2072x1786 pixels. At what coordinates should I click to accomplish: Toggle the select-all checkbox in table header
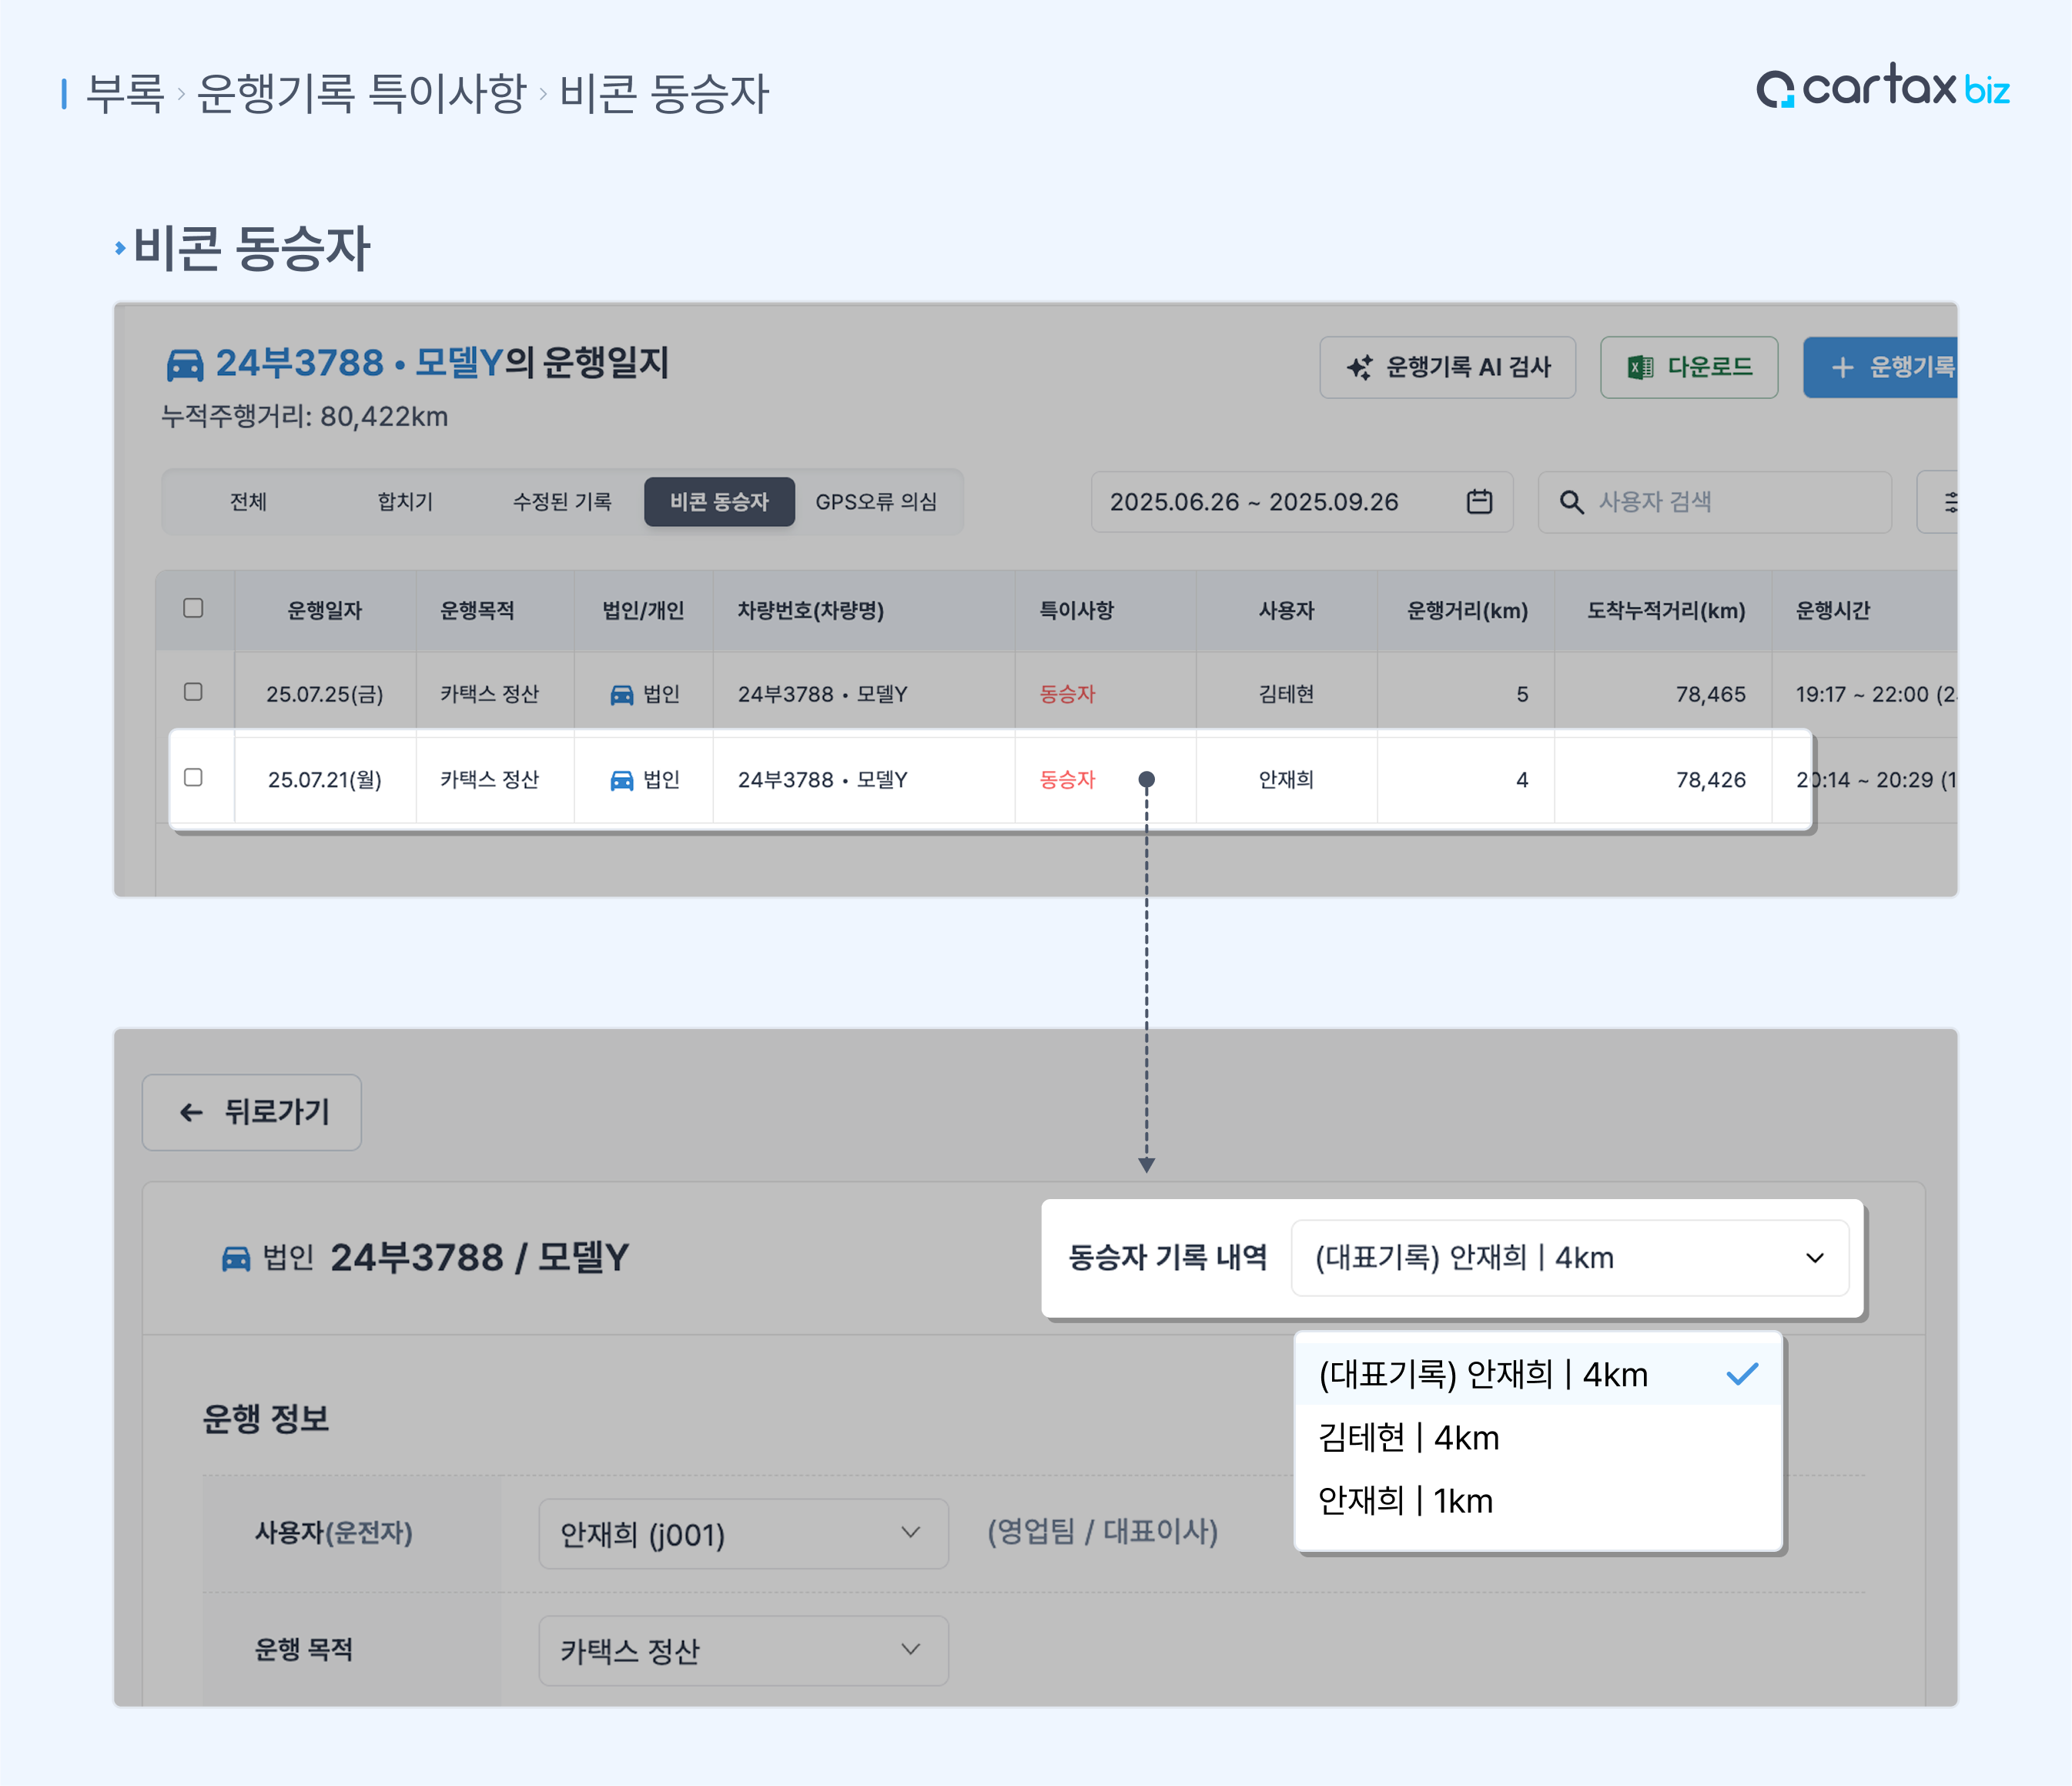point(194,608)
